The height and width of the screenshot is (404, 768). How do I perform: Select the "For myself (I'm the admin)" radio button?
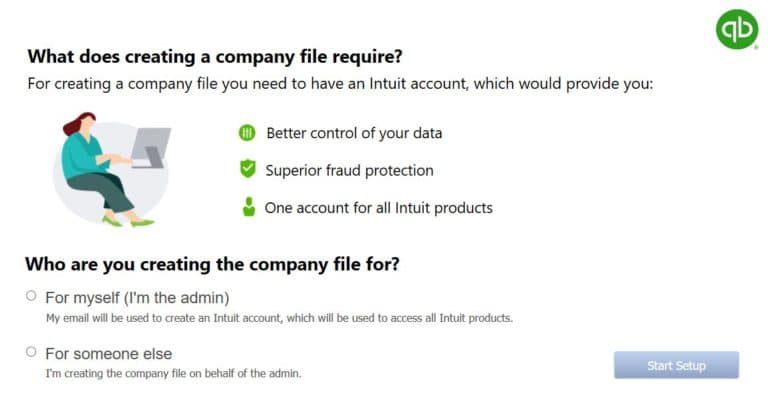pyautogui.click(x=31, y=296)
